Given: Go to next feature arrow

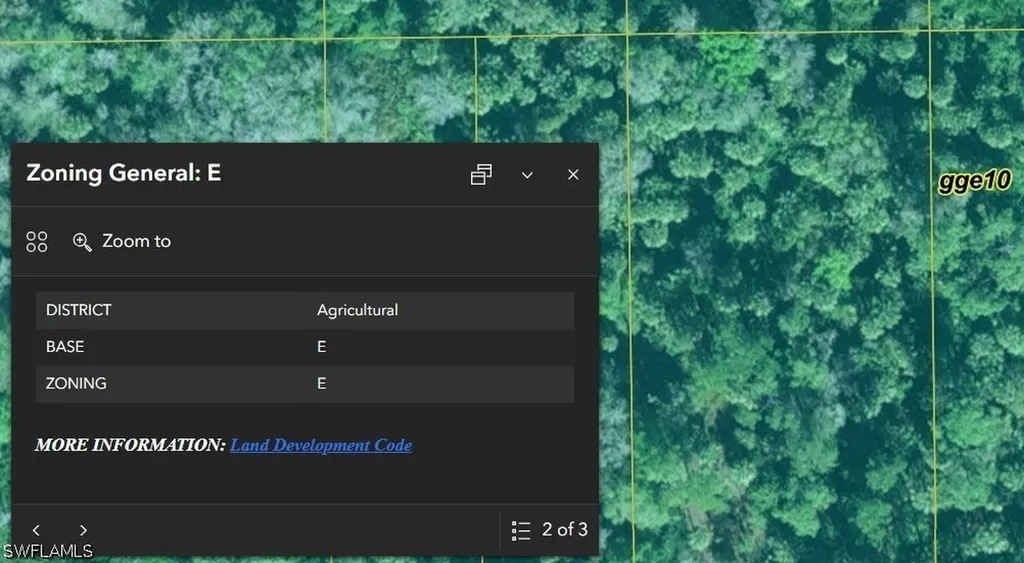Looking at the screenshot, I should tap(83, 530).
